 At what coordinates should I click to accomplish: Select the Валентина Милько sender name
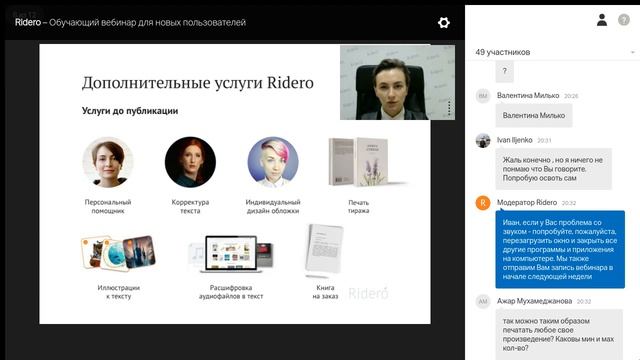528,96
